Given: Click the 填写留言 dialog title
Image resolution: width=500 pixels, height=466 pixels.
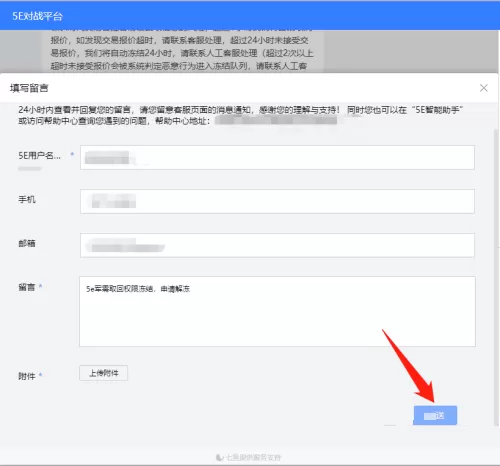Looking at the screenshot, I should pyautogui.click(x=29, y=88).
